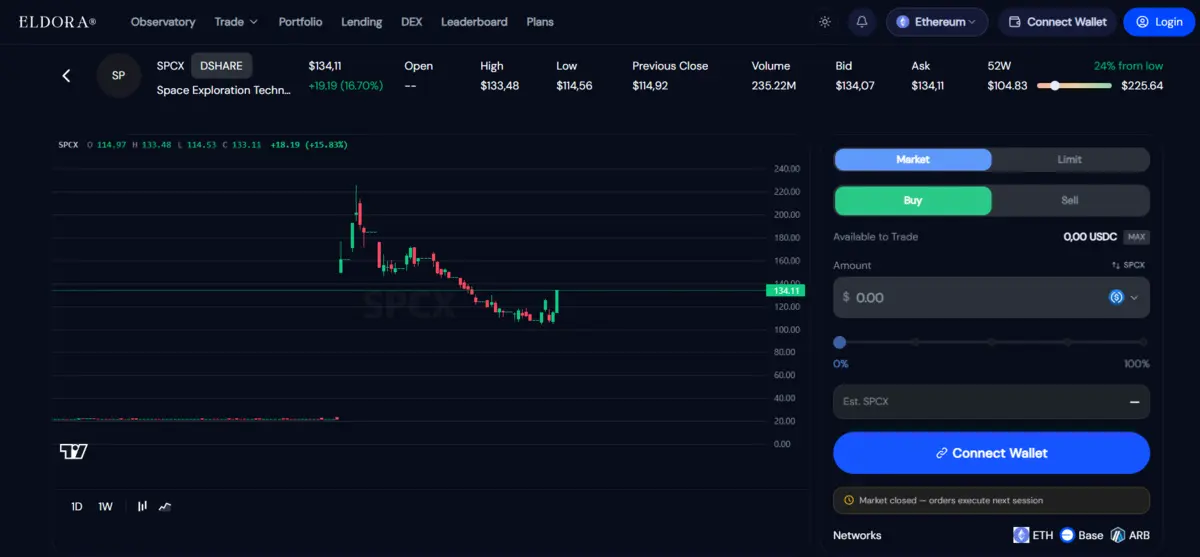Set chart interval to 1W
This screenshot has width=1200, height=557.
[x=106, y=506]
